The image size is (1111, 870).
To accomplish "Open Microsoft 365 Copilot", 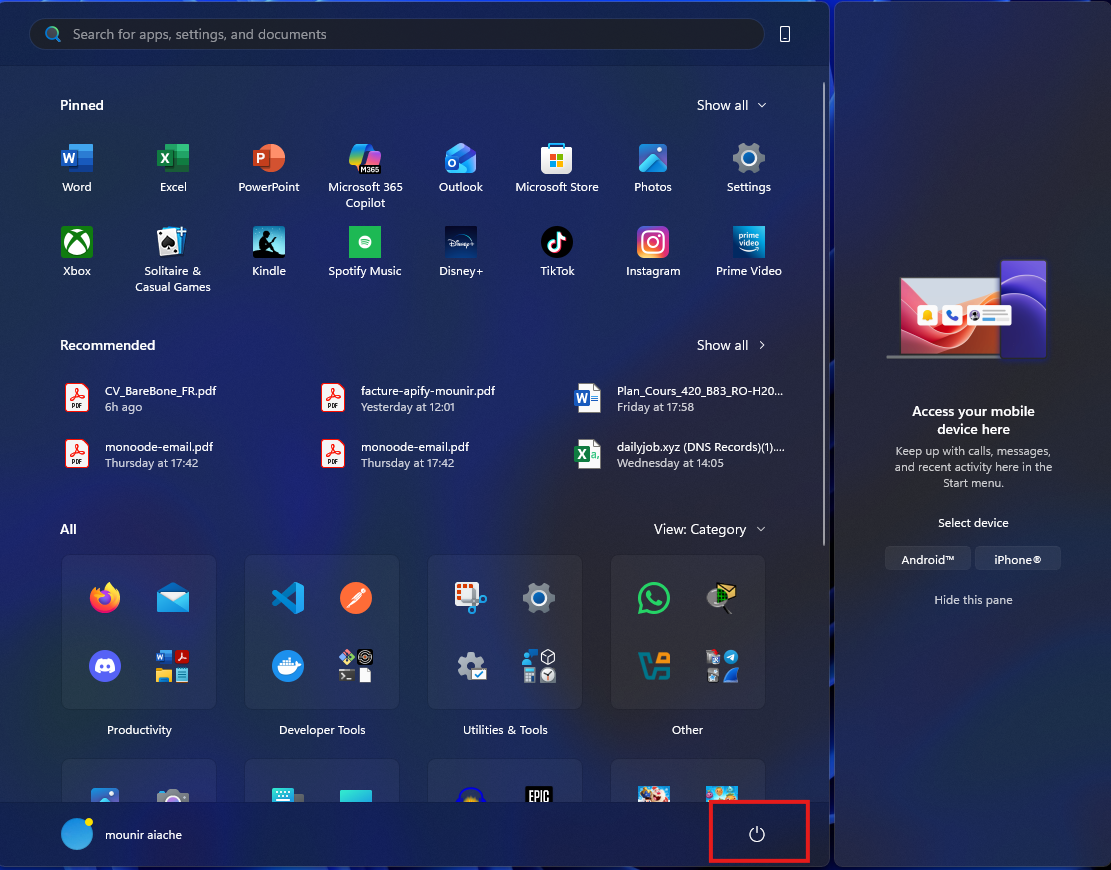I will click(365, 176).
